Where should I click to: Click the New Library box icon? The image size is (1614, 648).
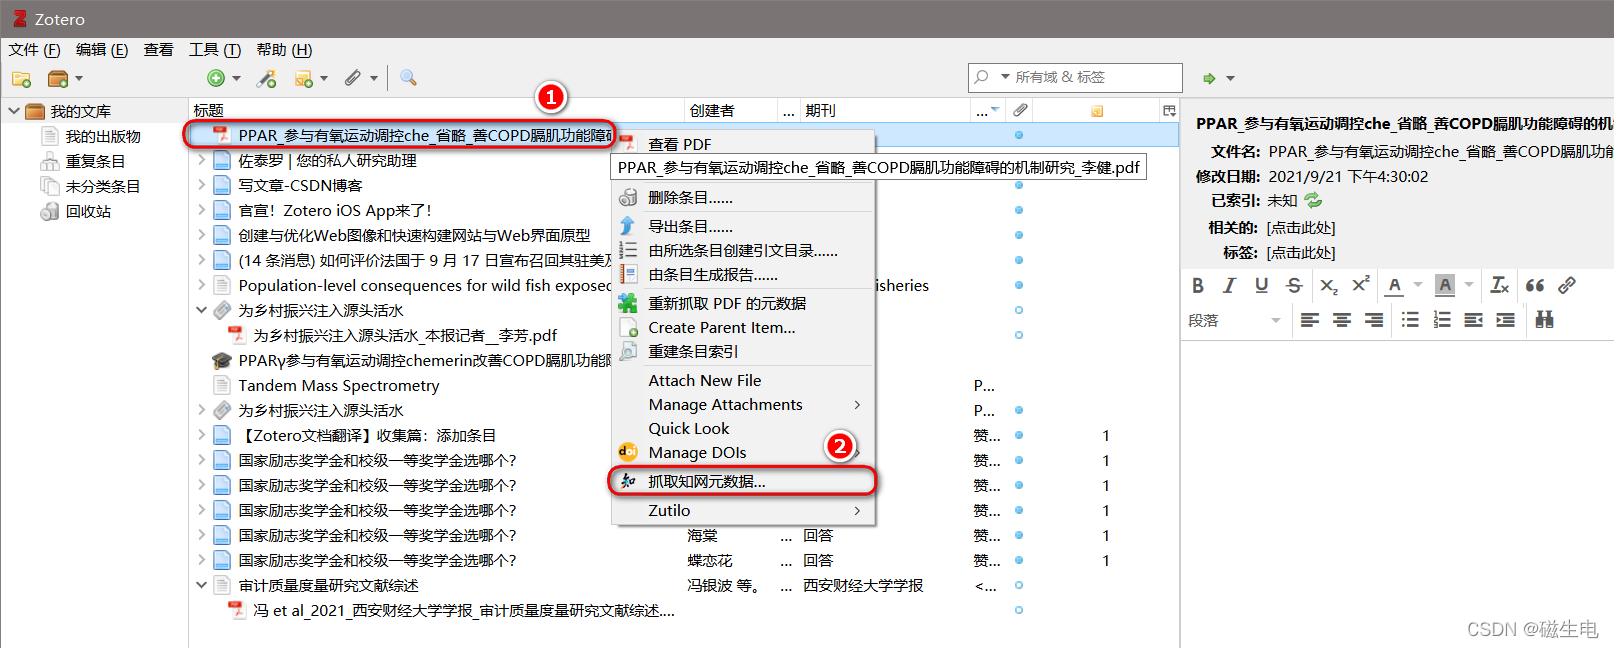58,78
